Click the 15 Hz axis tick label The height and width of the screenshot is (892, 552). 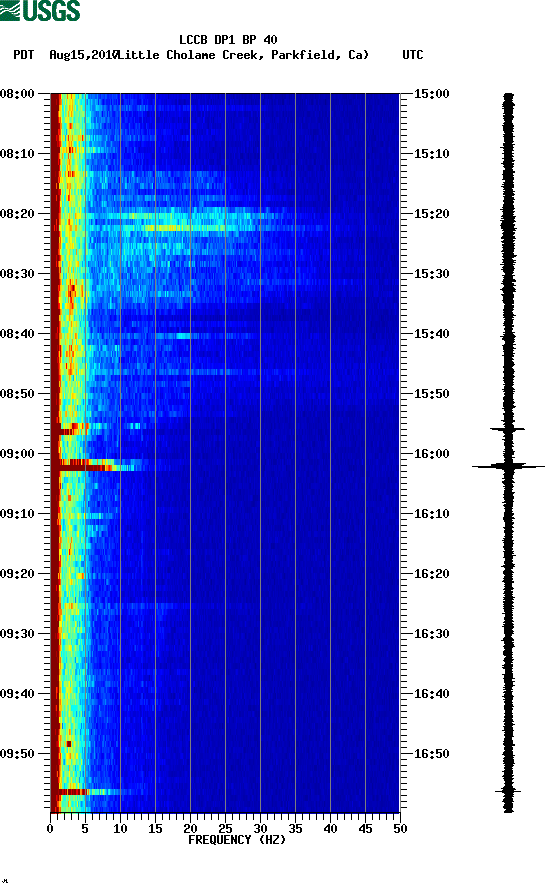(155, 829)
